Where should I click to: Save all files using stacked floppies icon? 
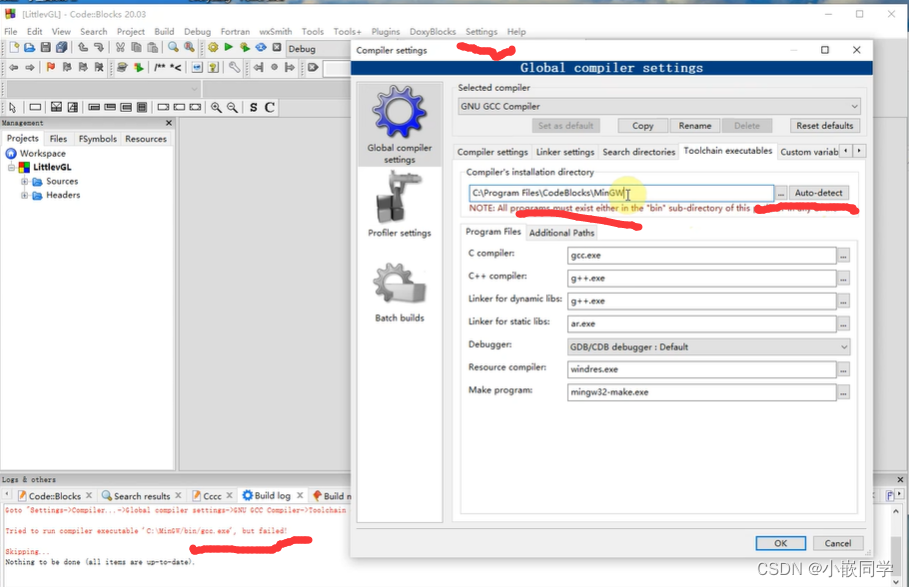coord(61,48)
